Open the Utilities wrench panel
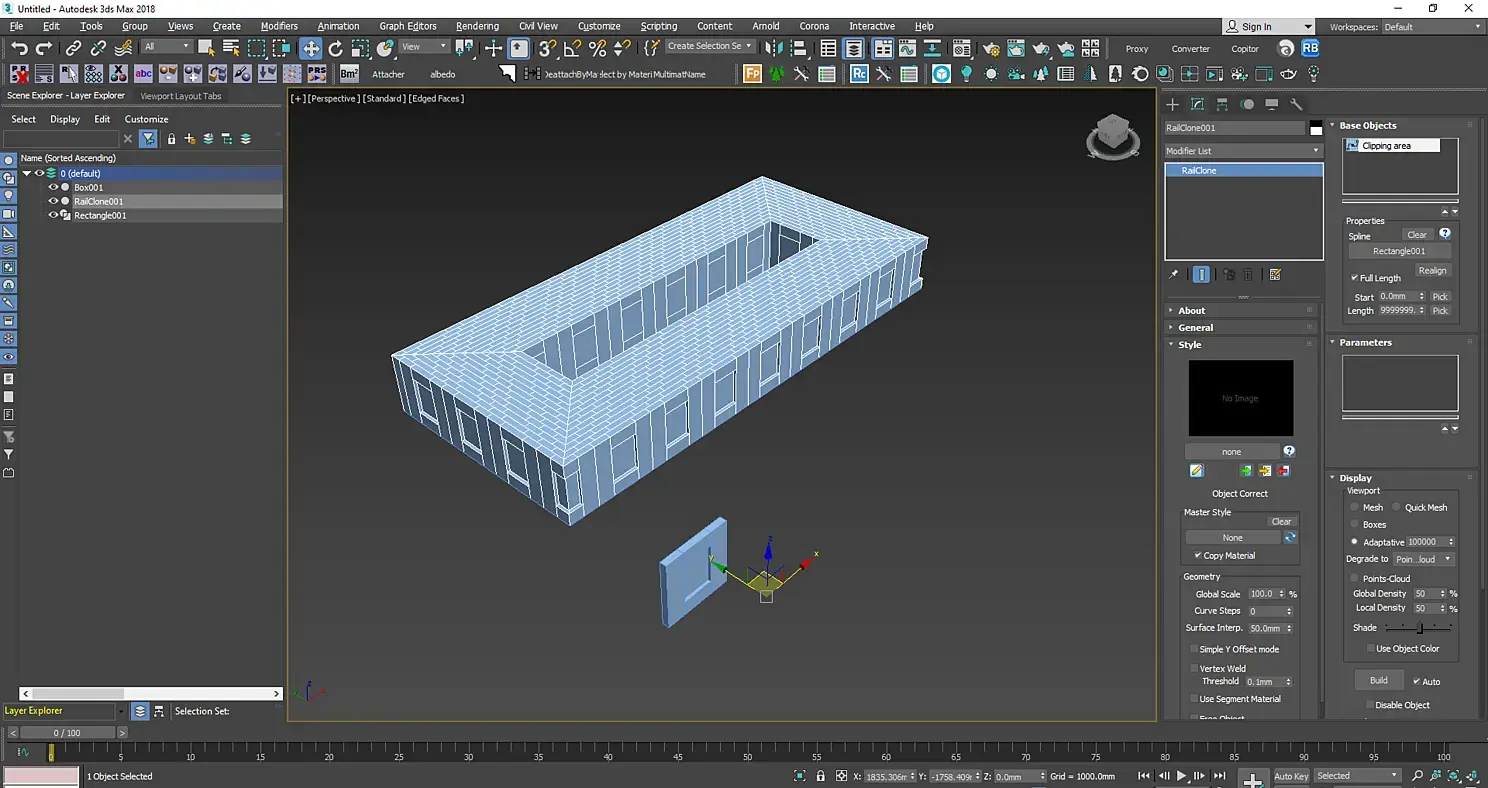 pyautogui.click(x=1296, y=104)
